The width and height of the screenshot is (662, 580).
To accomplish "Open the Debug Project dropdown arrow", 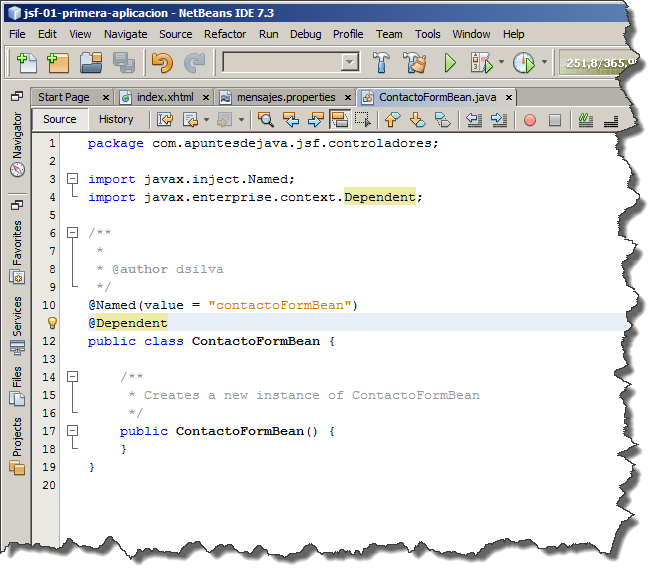I will coord(501,62).
